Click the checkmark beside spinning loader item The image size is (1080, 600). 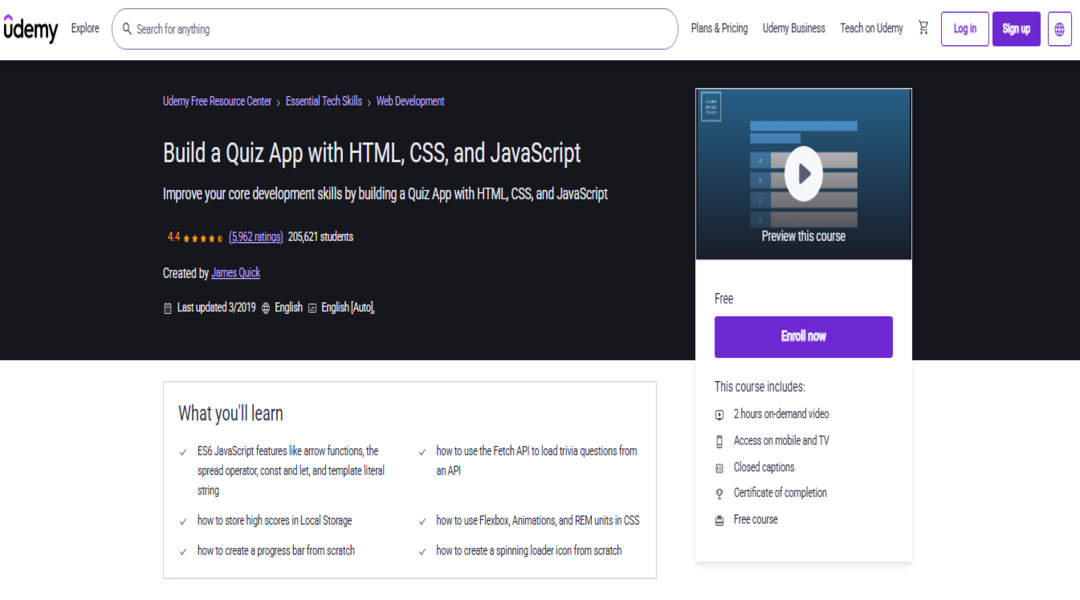click(x=422, y=552)
